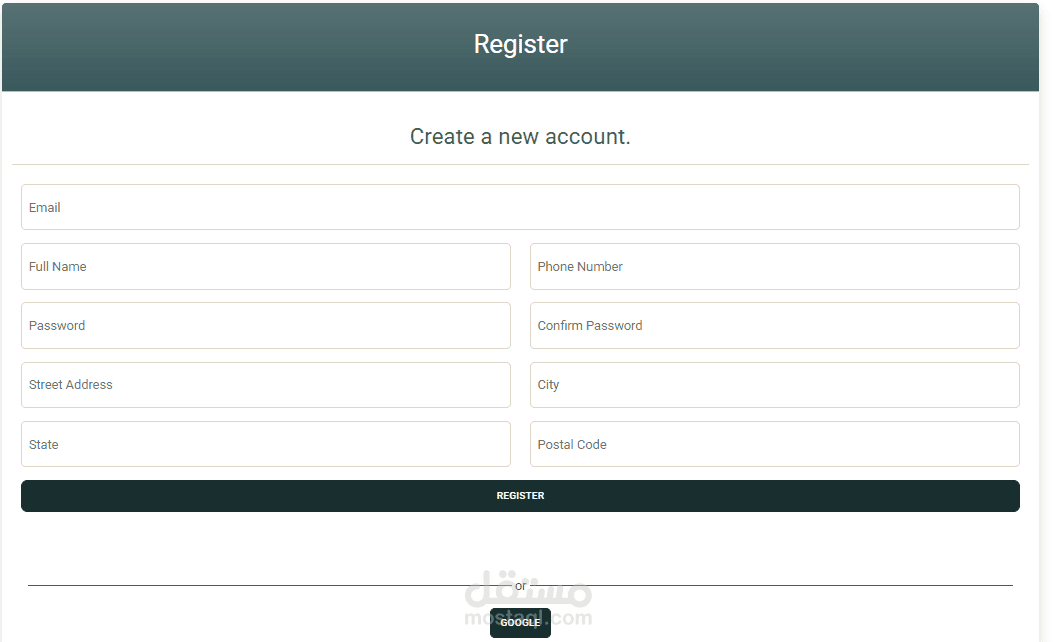Focus the City text field
The height and width of the screenshot is (642, 1058).
[775, 385]
